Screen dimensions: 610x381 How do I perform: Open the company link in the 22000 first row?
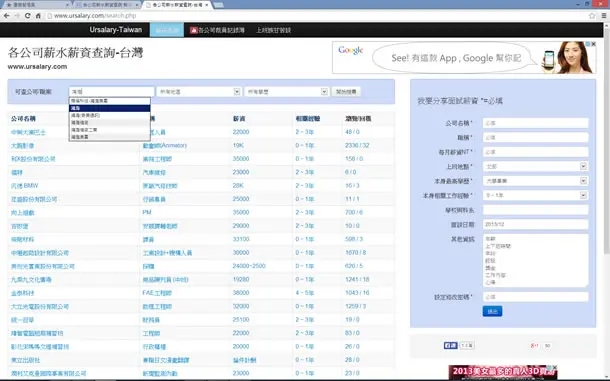pos(28,132)
